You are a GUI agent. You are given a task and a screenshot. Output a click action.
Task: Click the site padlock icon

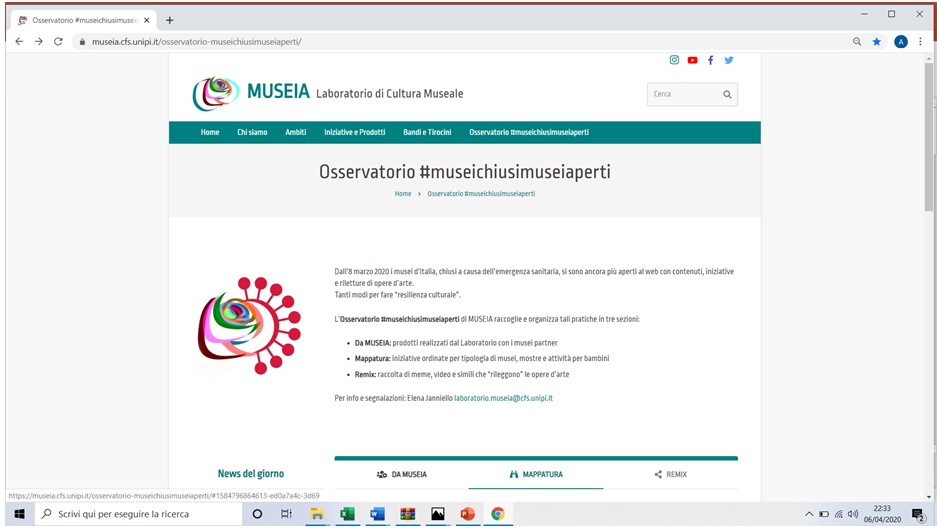82,42
